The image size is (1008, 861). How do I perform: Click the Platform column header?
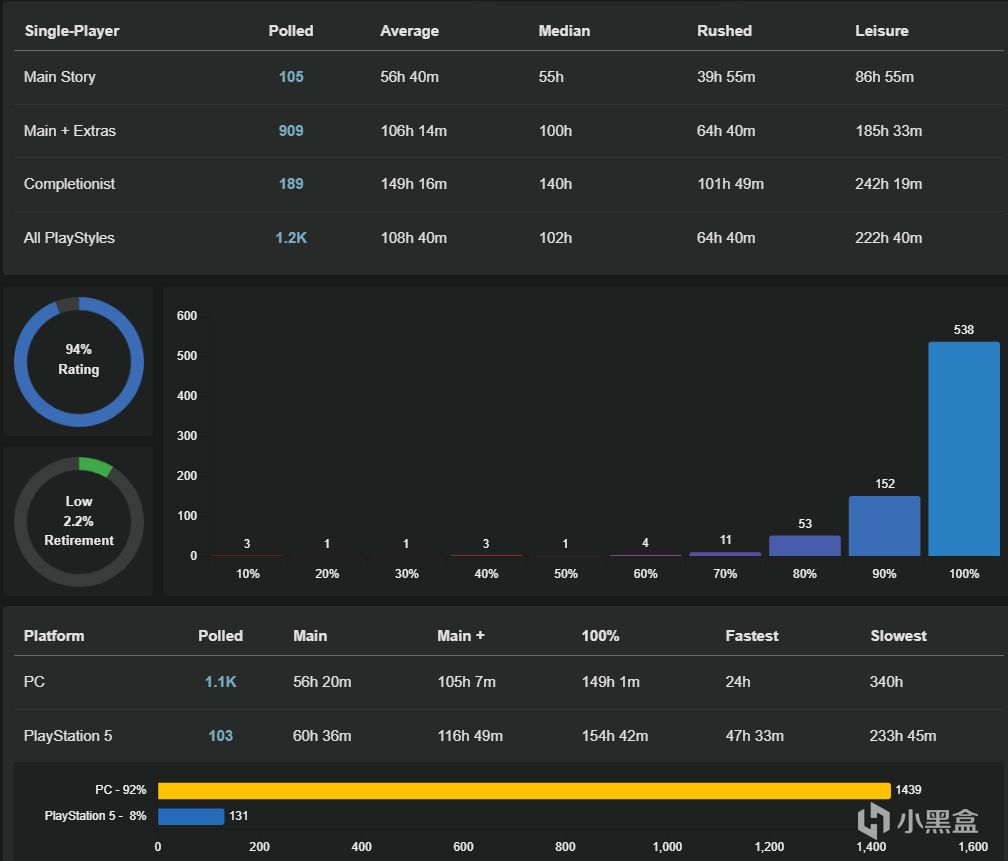pos(54,636)
